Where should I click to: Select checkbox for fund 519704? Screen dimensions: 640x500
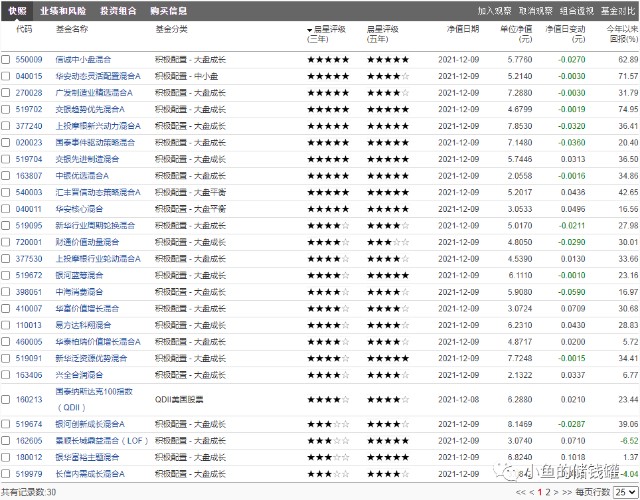(5, 159)
